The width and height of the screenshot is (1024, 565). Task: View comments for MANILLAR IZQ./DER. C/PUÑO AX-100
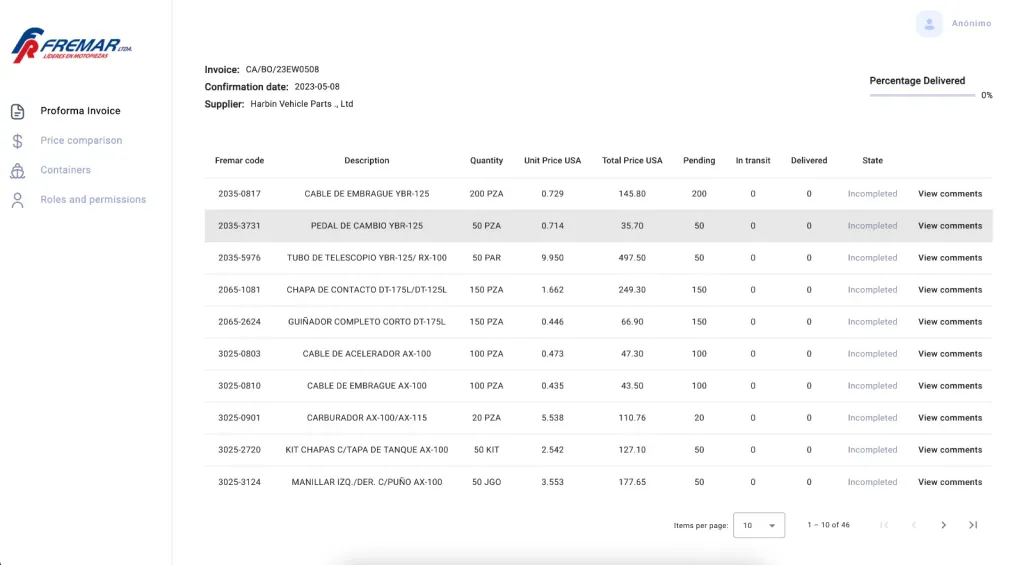950,482
